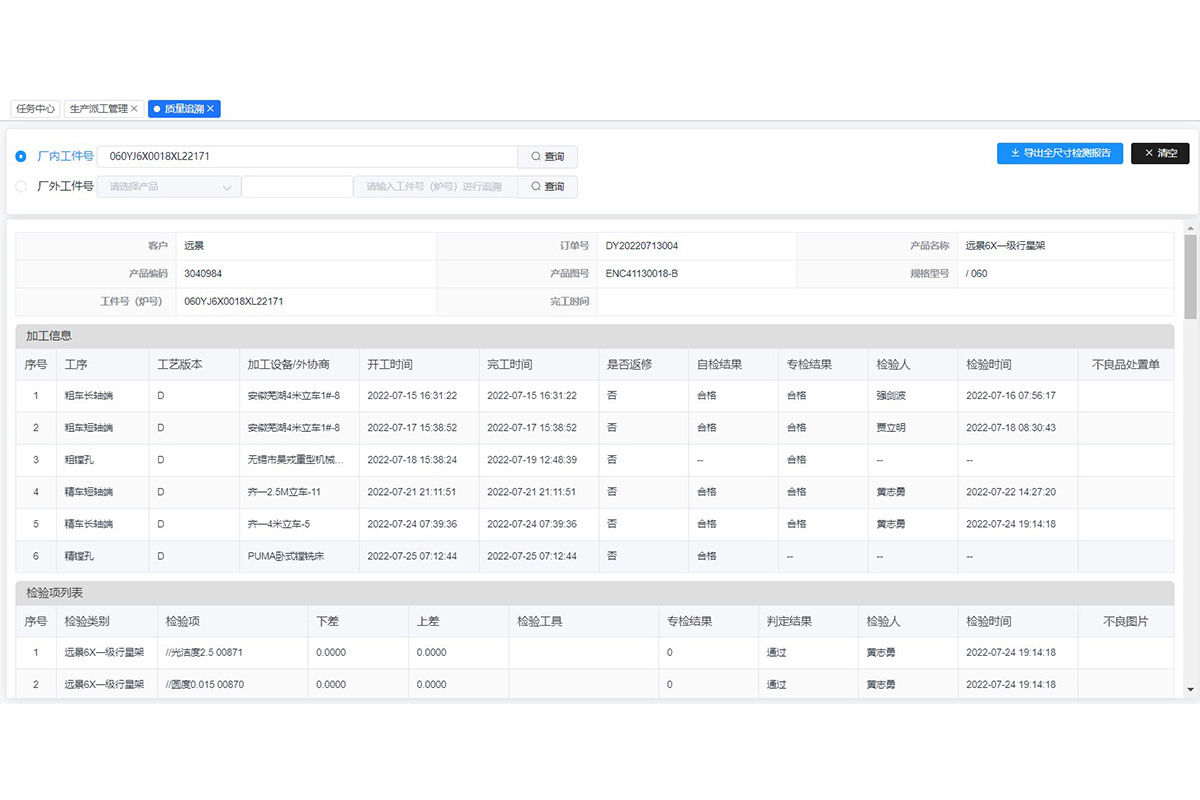Screen dimensions: 1200x800
Task: Switch to the 任务中心 tab
Action: click(35, 109)
